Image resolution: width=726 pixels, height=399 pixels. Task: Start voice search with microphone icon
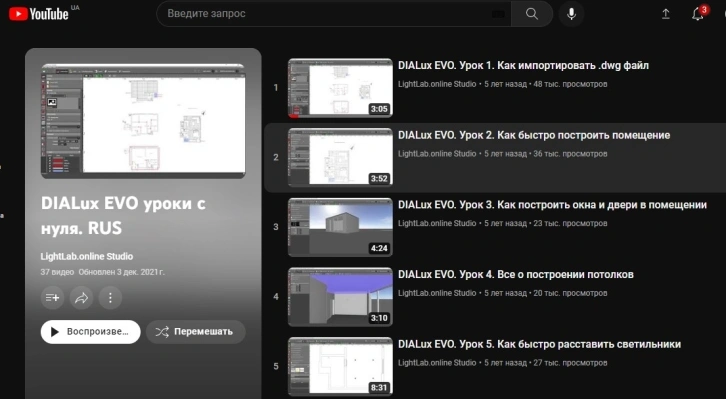(x=571, y=14)
